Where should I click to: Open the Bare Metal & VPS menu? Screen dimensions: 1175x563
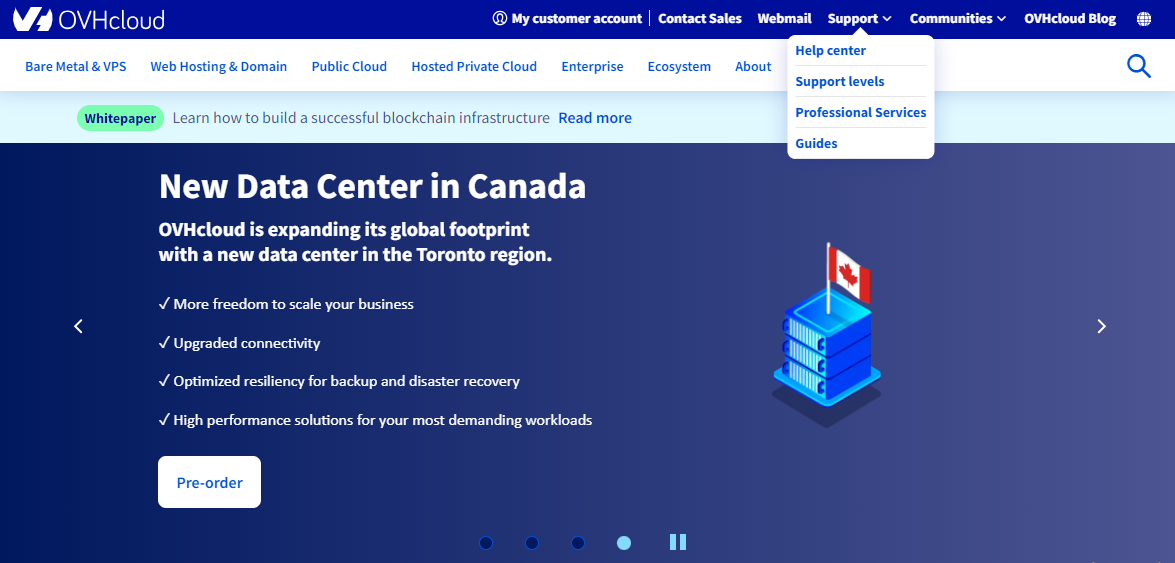click(76, 66)
